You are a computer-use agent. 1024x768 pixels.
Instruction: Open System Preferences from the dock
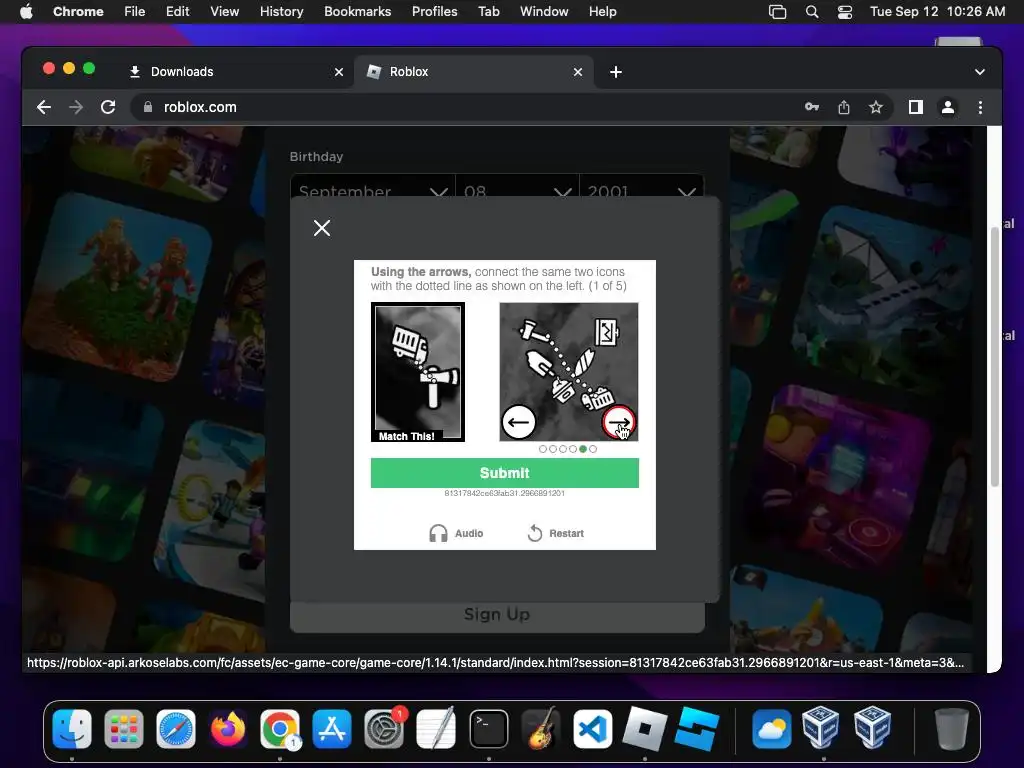click(384, 728)
